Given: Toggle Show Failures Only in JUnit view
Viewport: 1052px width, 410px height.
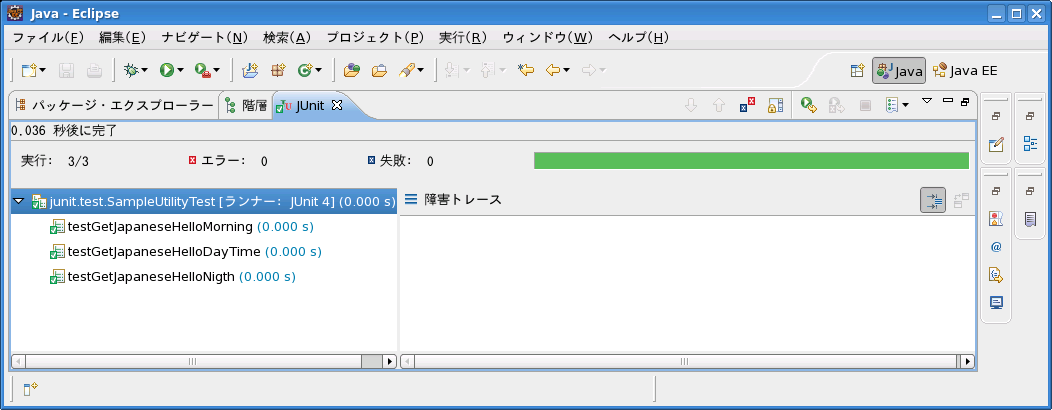Looking at the screenshot, I should pos(747,105).
